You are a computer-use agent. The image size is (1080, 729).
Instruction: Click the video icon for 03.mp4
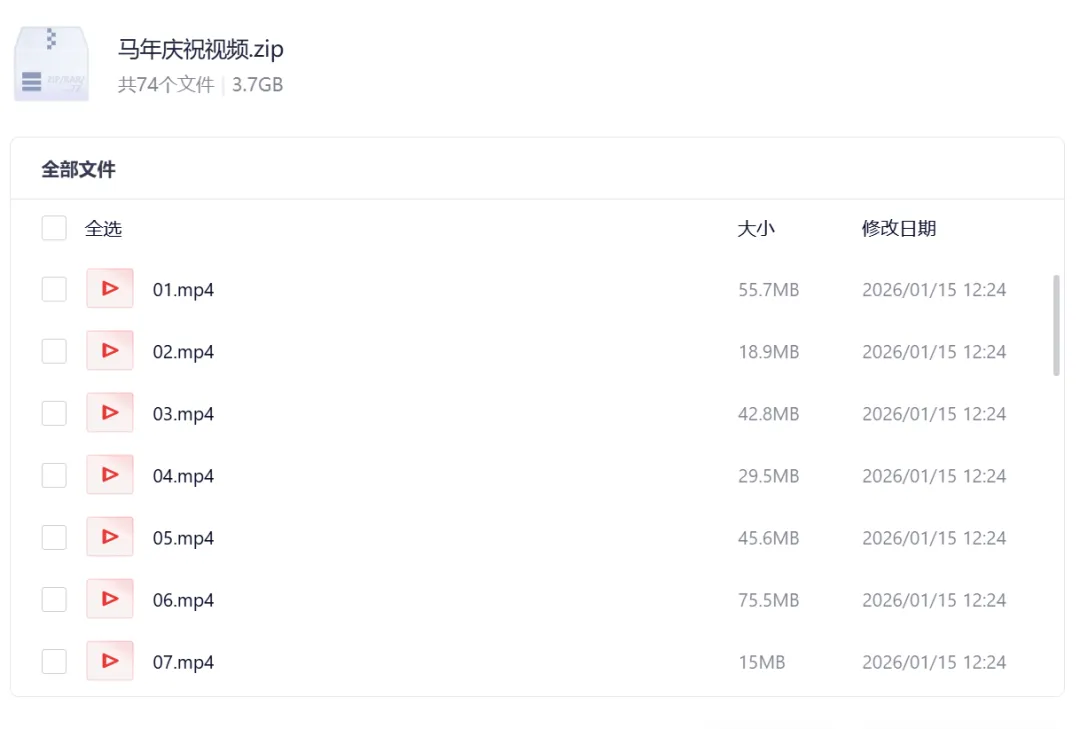click(x=110, y=413)
